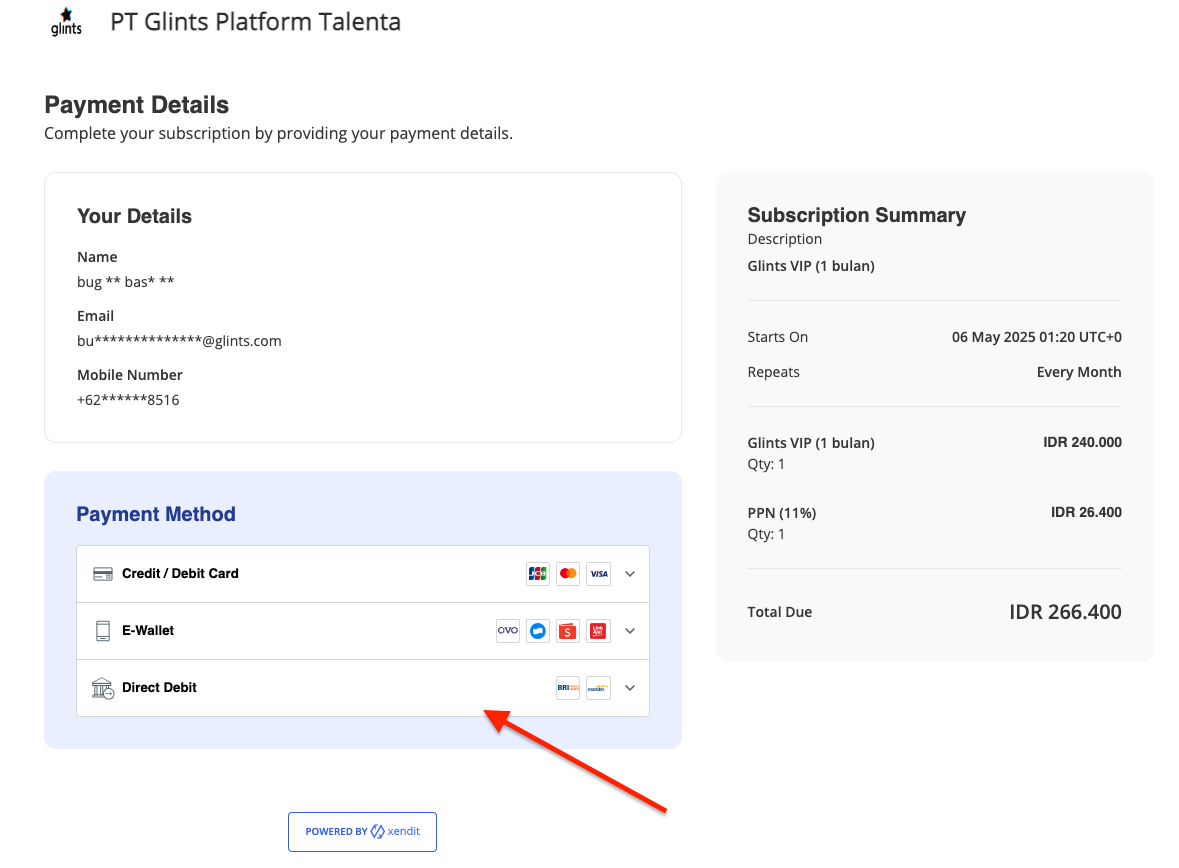Click the IDR 266.400 total amount
Image resolution: width=1179 pixels, height=868 pixels.
(x=1065, y=612)
